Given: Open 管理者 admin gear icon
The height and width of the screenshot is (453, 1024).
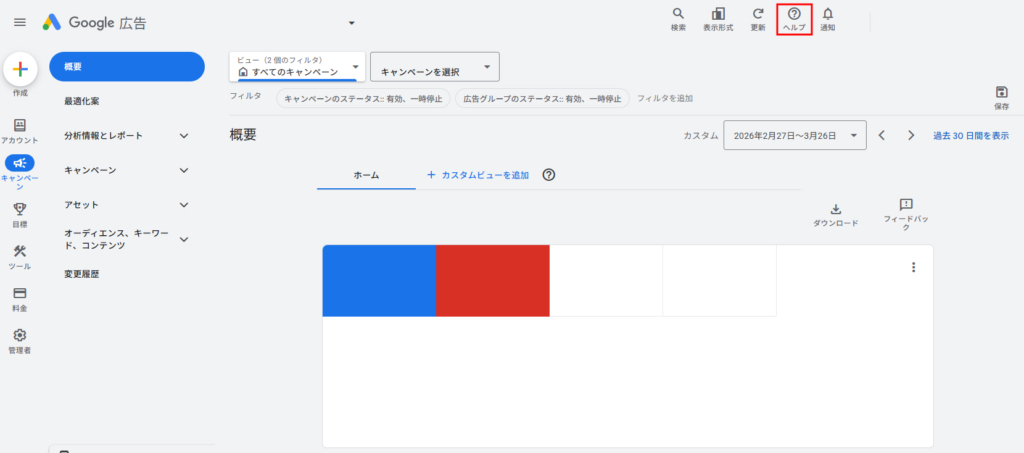Looking at the screenshot, I should [20, 336].
